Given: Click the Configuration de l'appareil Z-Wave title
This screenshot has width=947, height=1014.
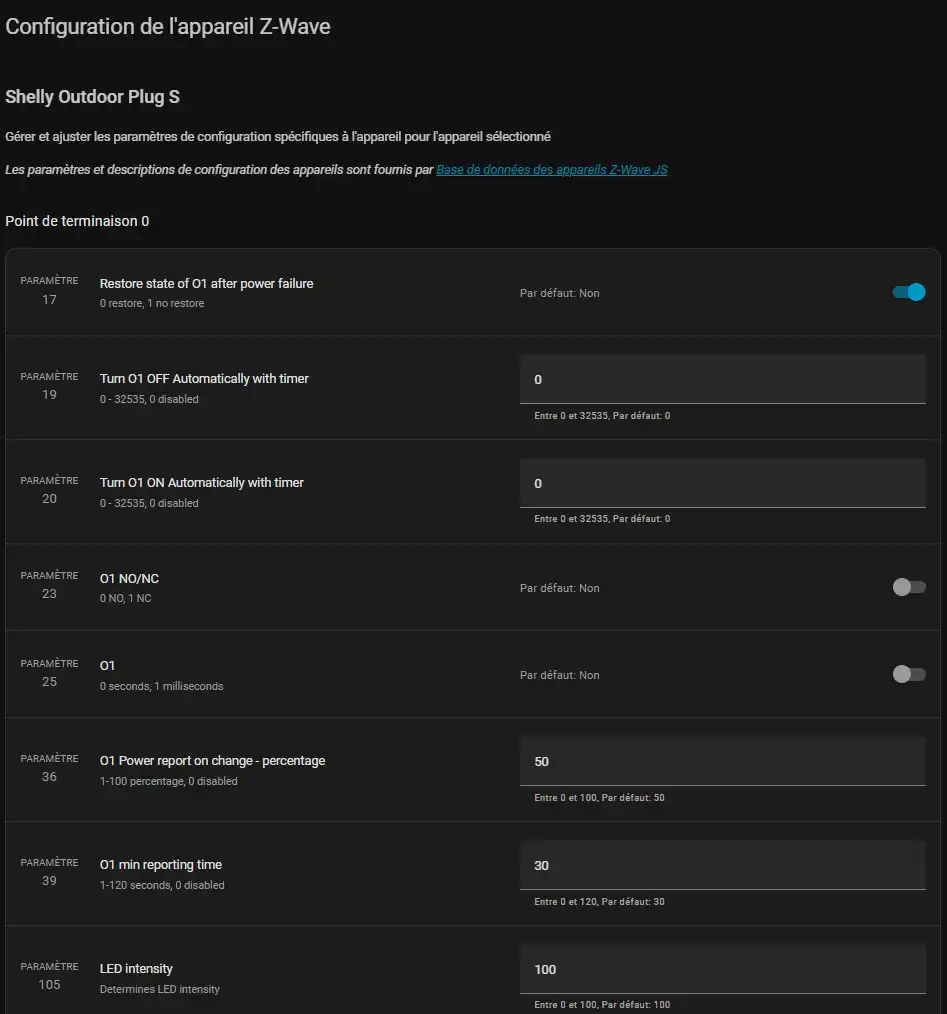Looking at the screenshot, I should point(168,27).
